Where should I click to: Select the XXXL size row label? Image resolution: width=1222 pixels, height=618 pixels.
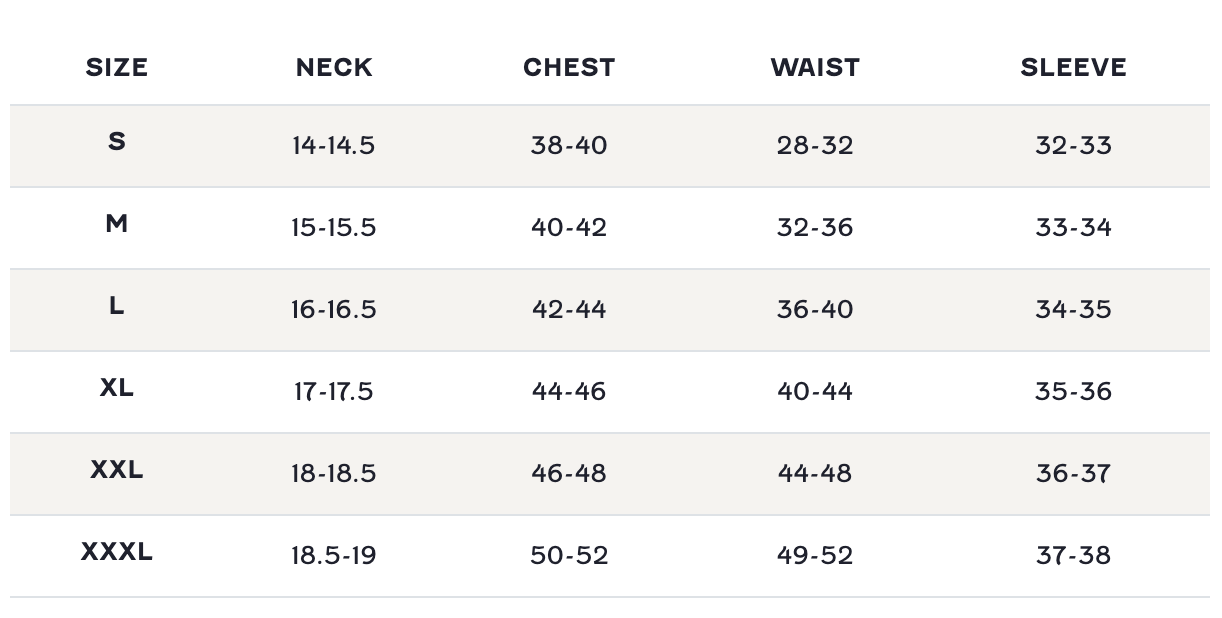click(x=117, y=552)
